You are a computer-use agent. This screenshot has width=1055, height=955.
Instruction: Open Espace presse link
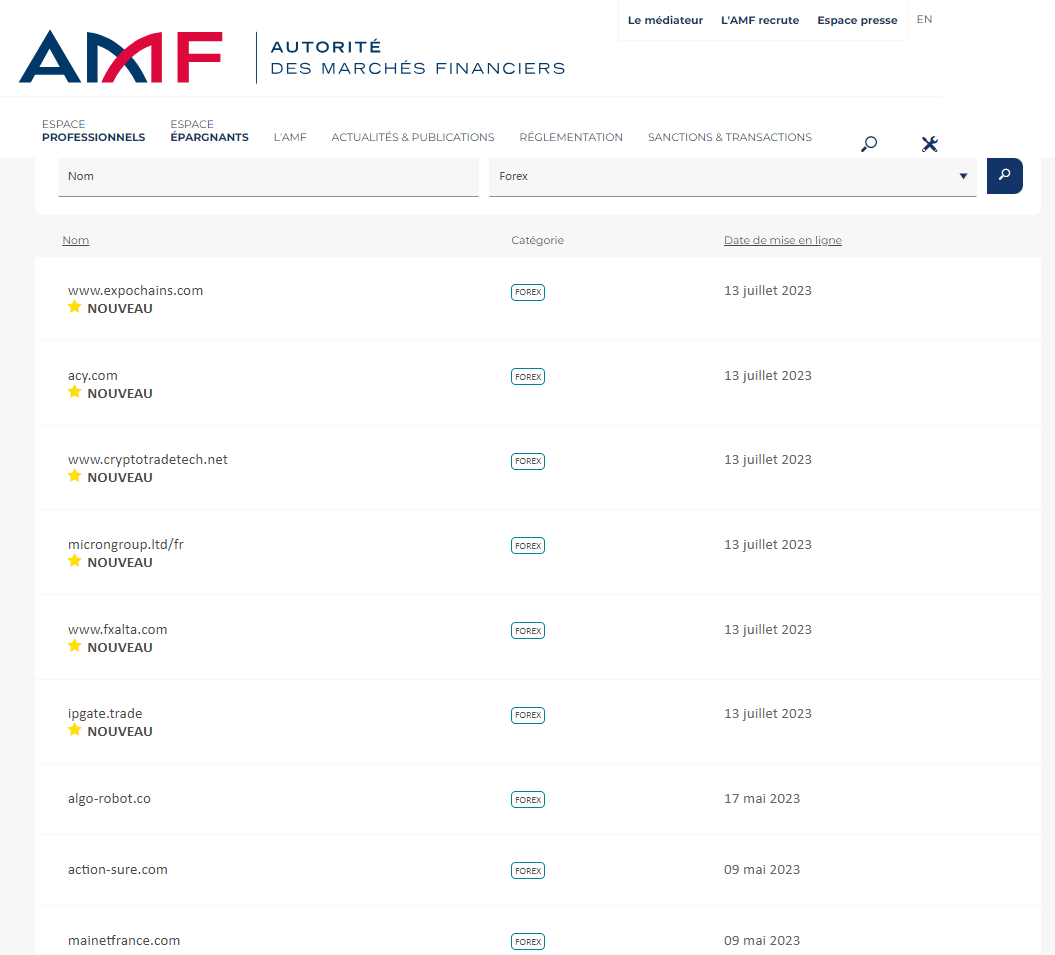(x=857, y=20)
